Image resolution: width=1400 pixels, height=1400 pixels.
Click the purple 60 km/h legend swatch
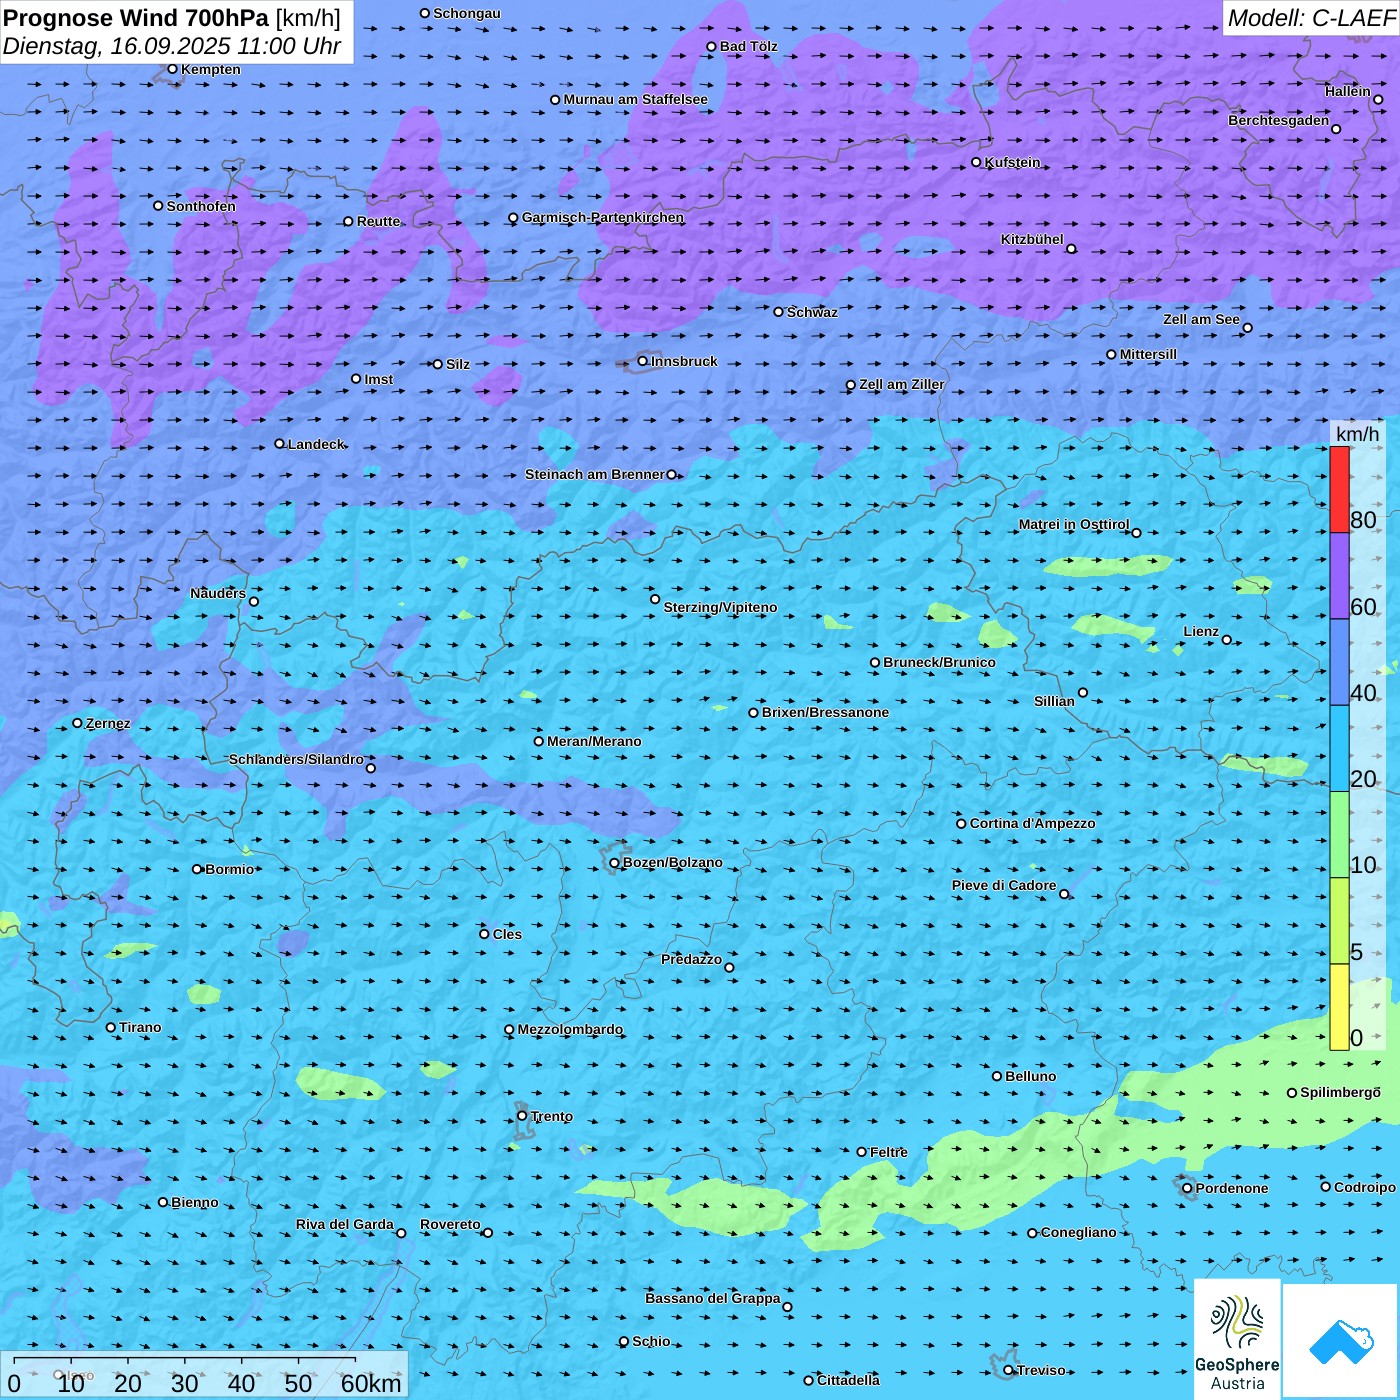[x=1339, y=576]
